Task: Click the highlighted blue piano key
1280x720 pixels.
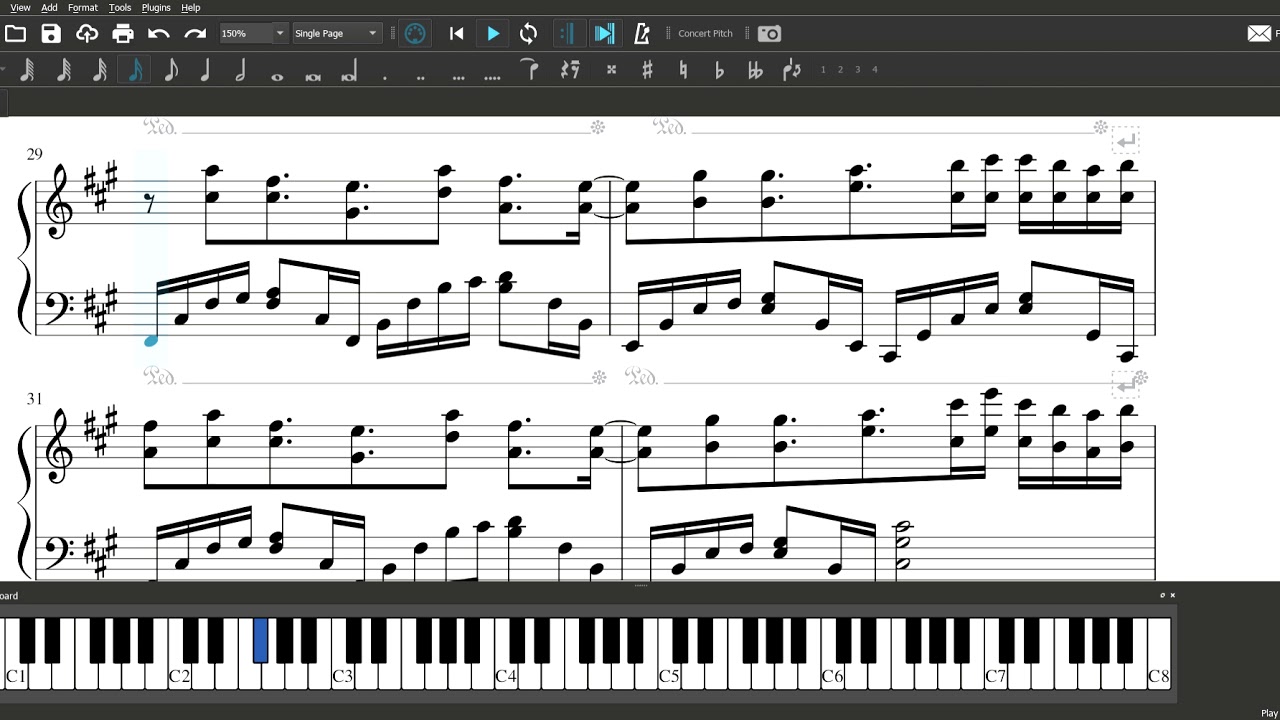Action: [261, 640]
